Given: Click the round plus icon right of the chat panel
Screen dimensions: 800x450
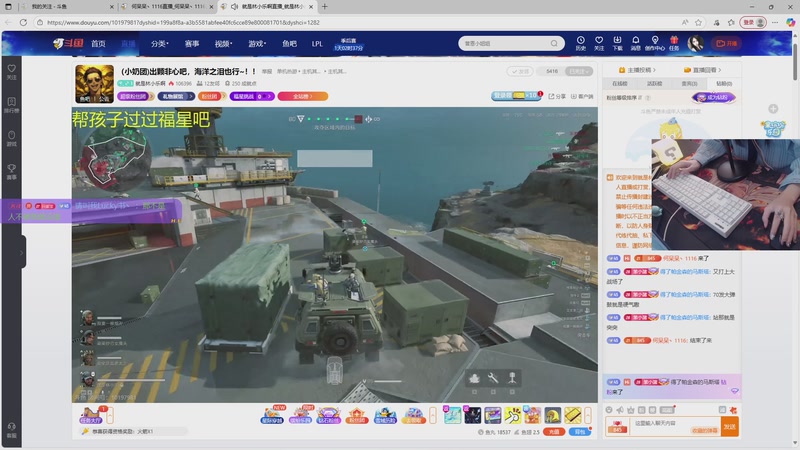Looking at the screenshot, I should coord(773,109).
